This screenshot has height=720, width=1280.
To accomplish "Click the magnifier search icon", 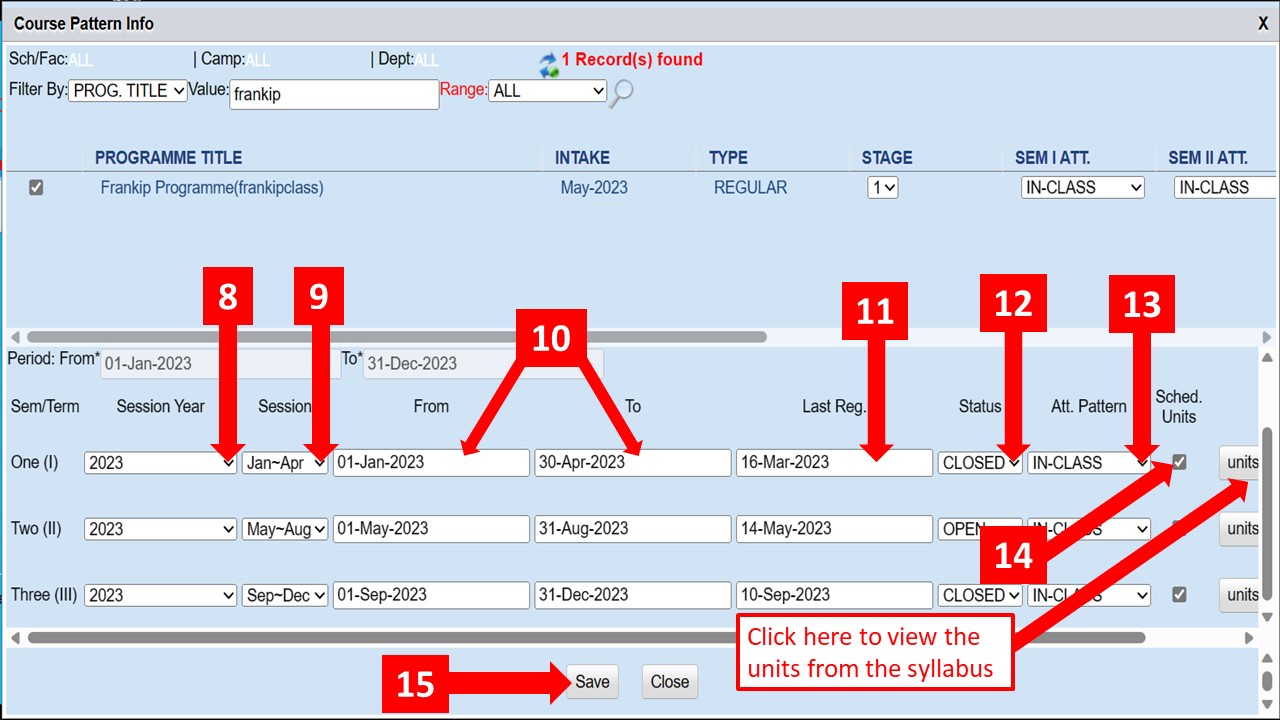I will point(622,93).
